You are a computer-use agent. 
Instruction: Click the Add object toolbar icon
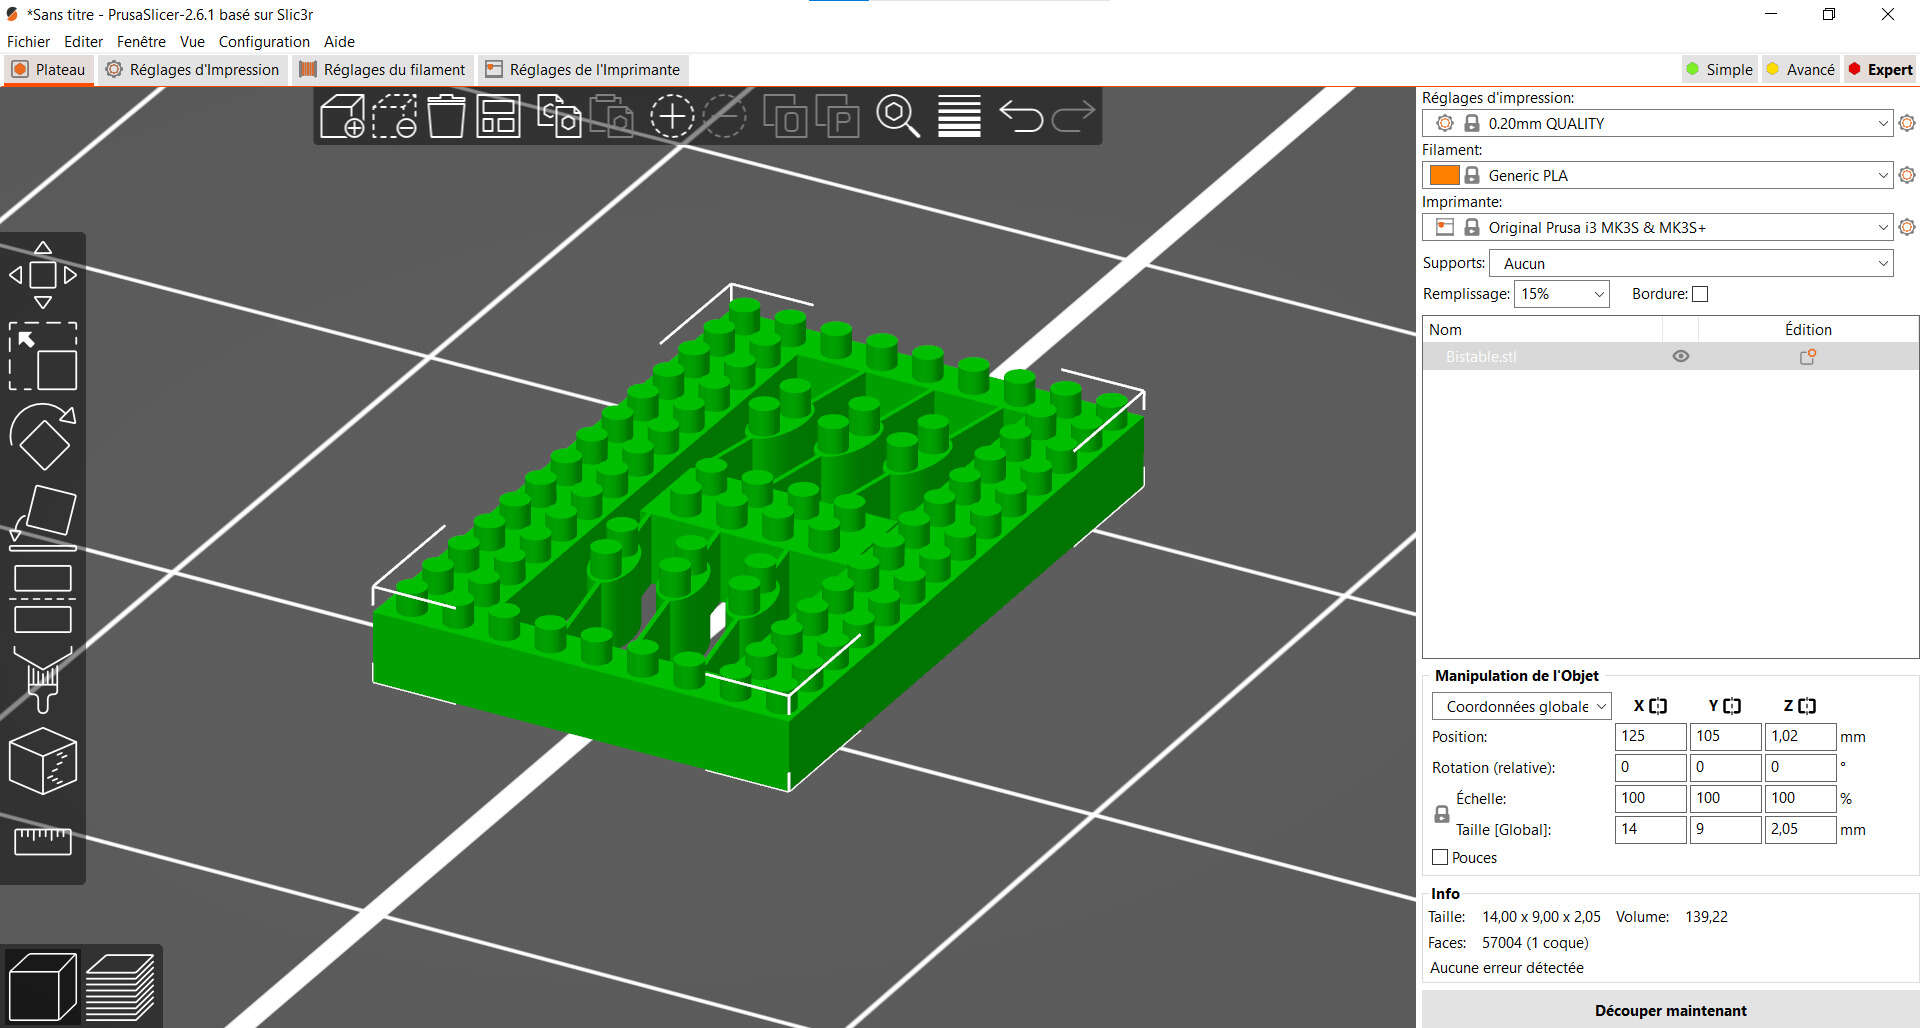coord(342,117)
